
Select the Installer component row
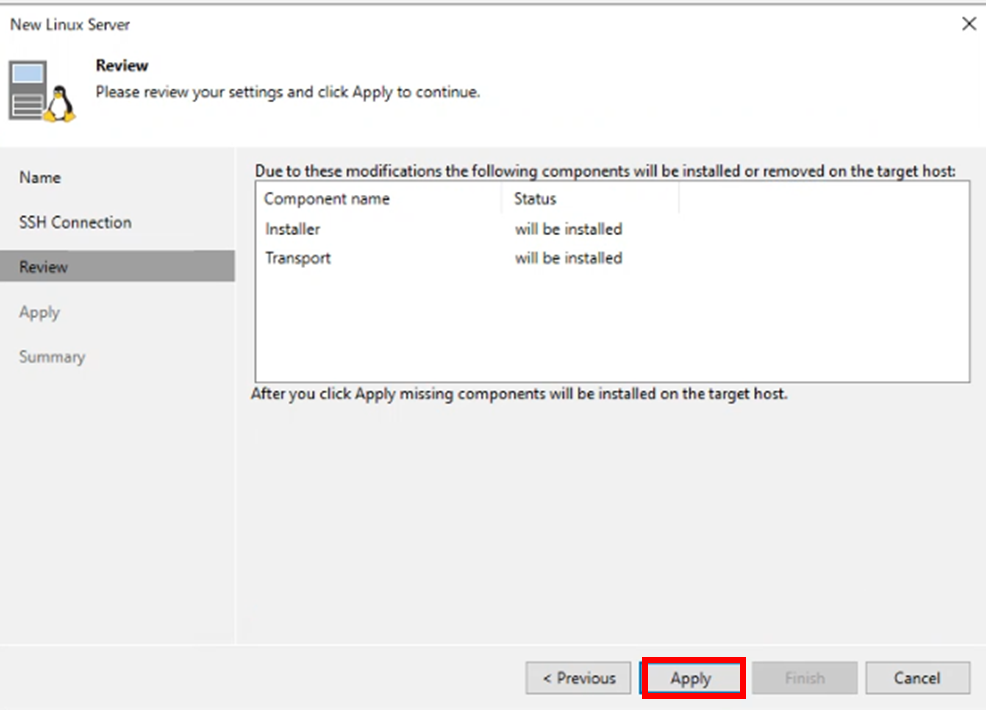click(x=292, y=229)
